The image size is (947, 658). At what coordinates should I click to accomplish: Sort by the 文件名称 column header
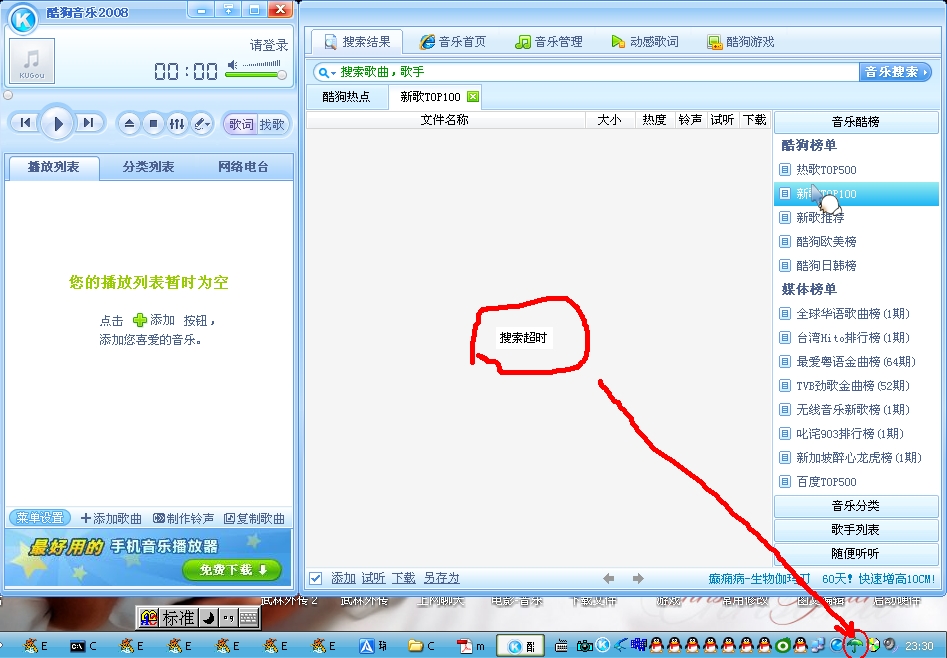tap(445, 120)
